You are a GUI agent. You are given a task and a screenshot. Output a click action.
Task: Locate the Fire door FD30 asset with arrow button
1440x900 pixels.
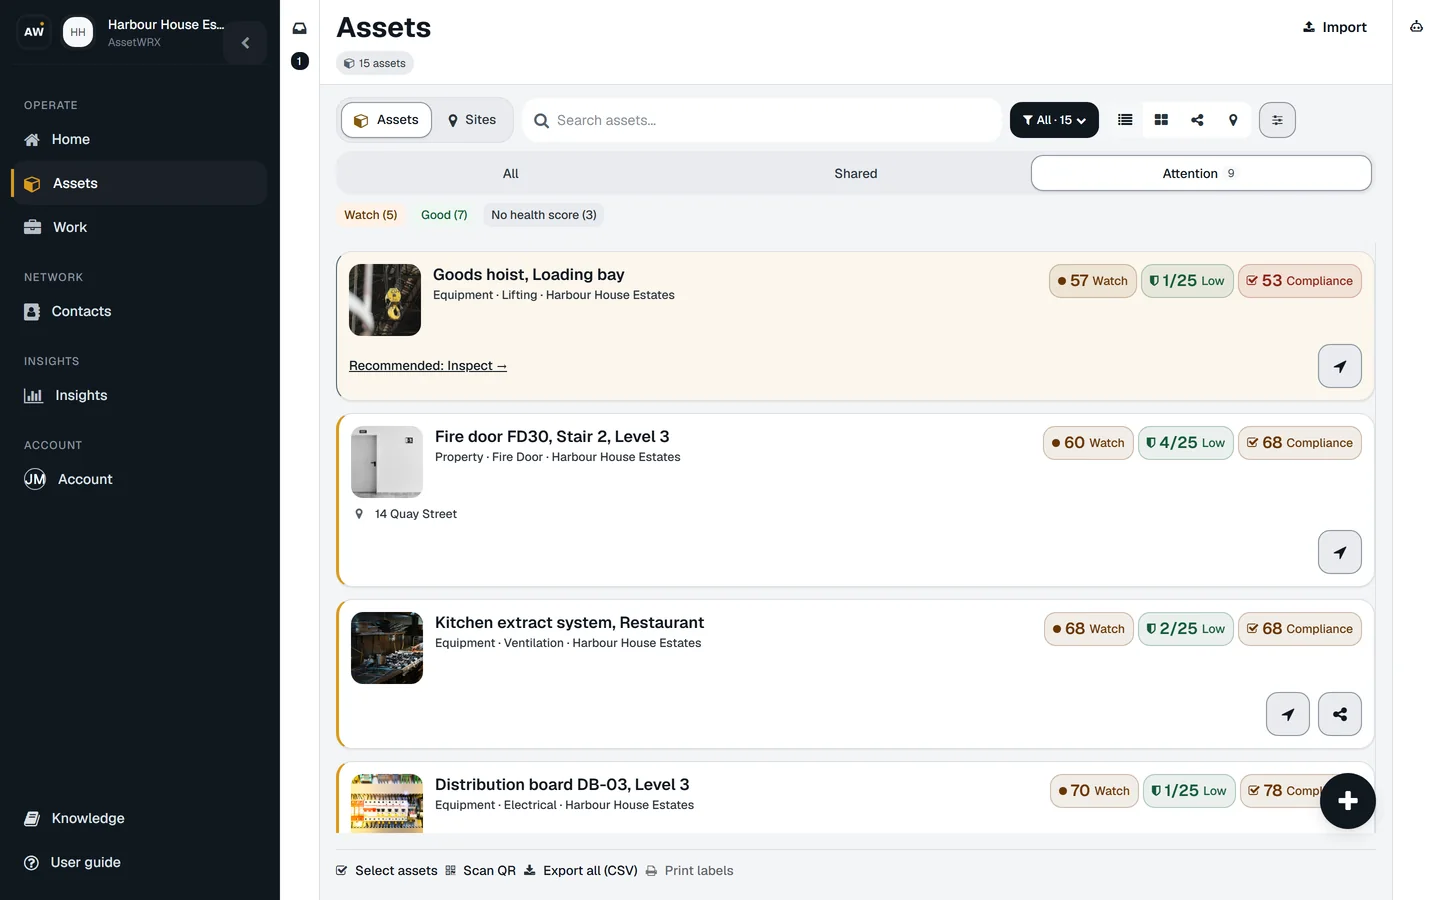click(x=1340, y=552)
